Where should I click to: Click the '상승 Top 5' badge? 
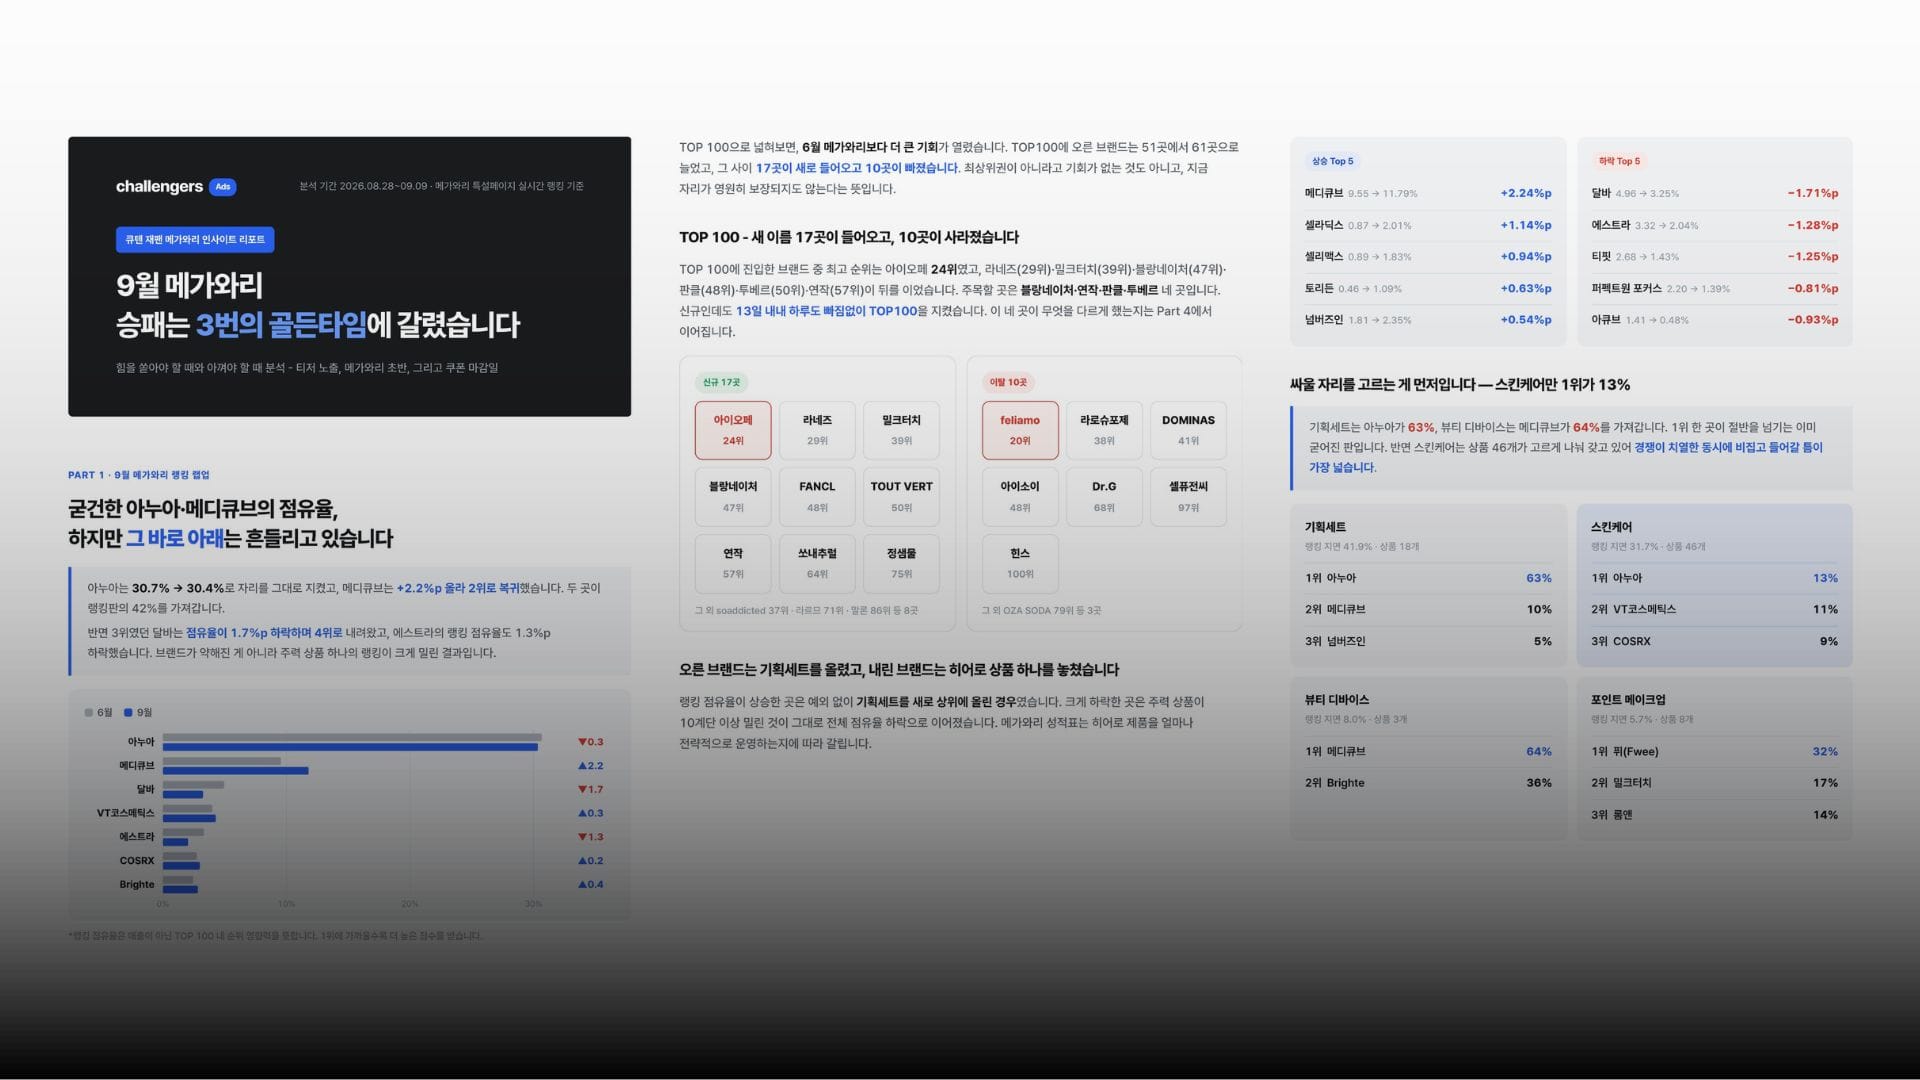(1332, 161)
